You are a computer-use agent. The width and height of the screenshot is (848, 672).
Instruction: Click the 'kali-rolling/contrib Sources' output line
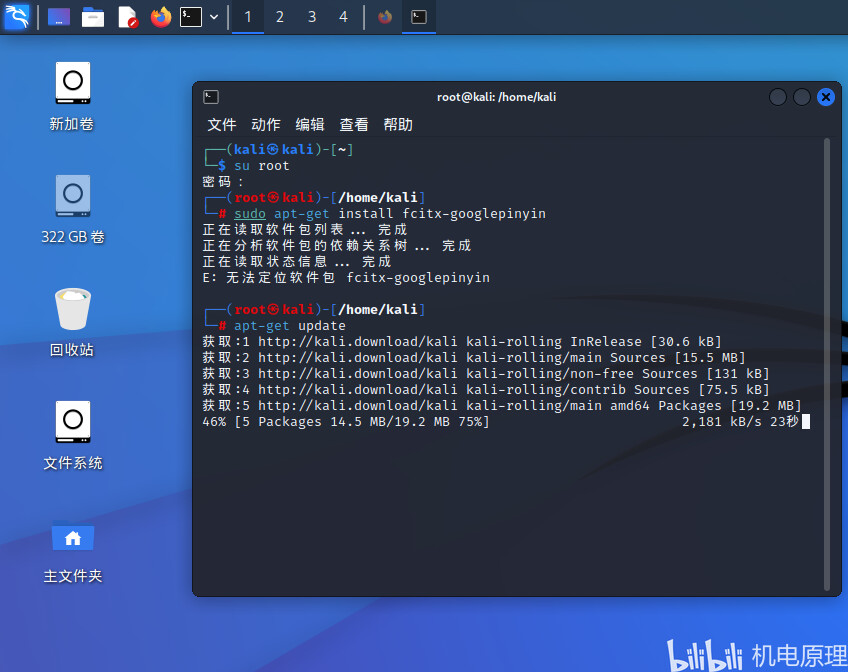point(486,390)
